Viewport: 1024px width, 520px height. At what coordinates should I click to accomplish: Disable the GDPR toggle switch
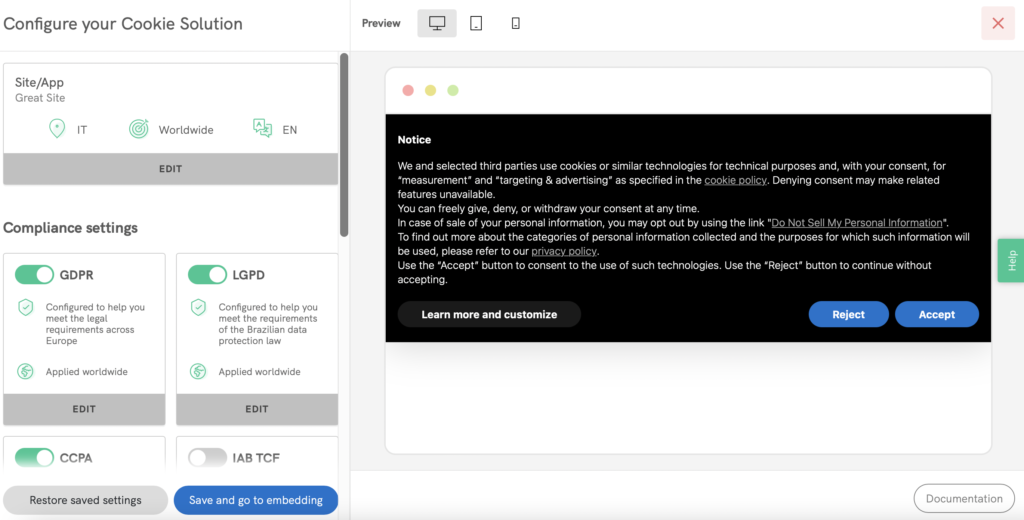pyautogui.click(x=34, y=274)
